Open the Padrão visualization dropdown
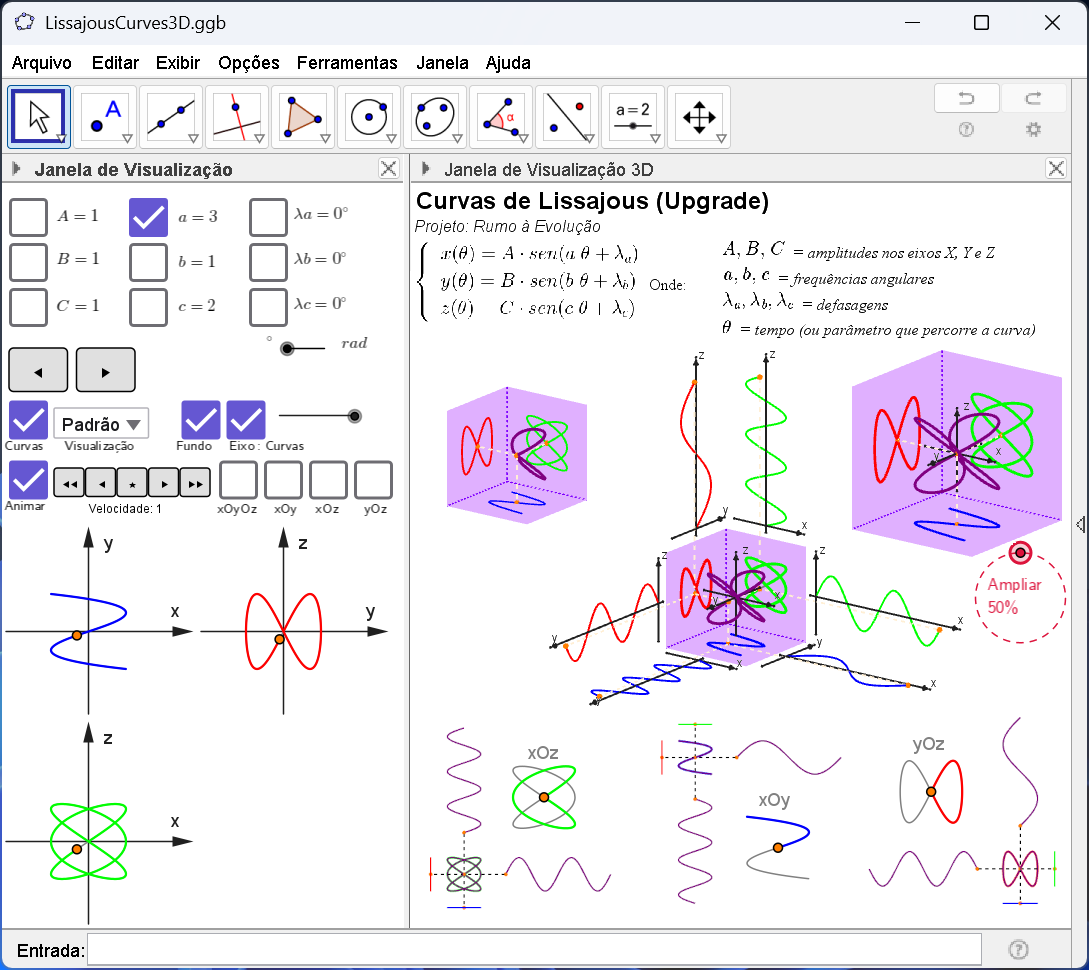The image size is (1089, 970). (101, 424)
